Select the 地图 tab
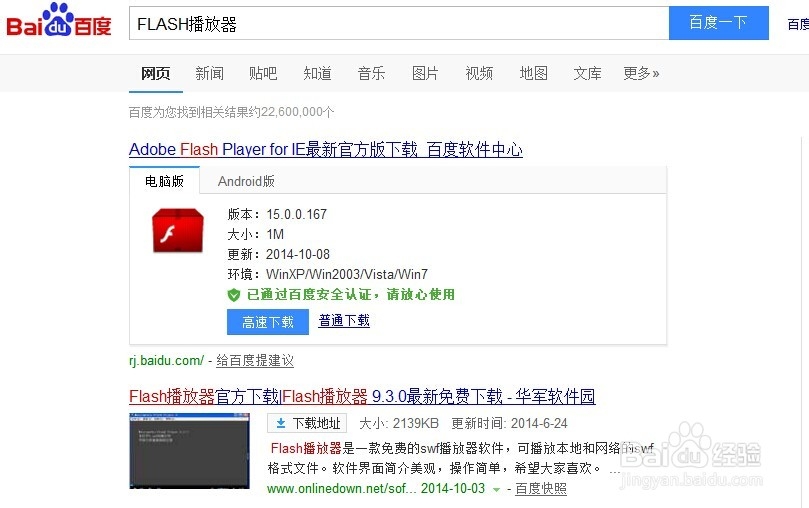 [x=533, y=73]
